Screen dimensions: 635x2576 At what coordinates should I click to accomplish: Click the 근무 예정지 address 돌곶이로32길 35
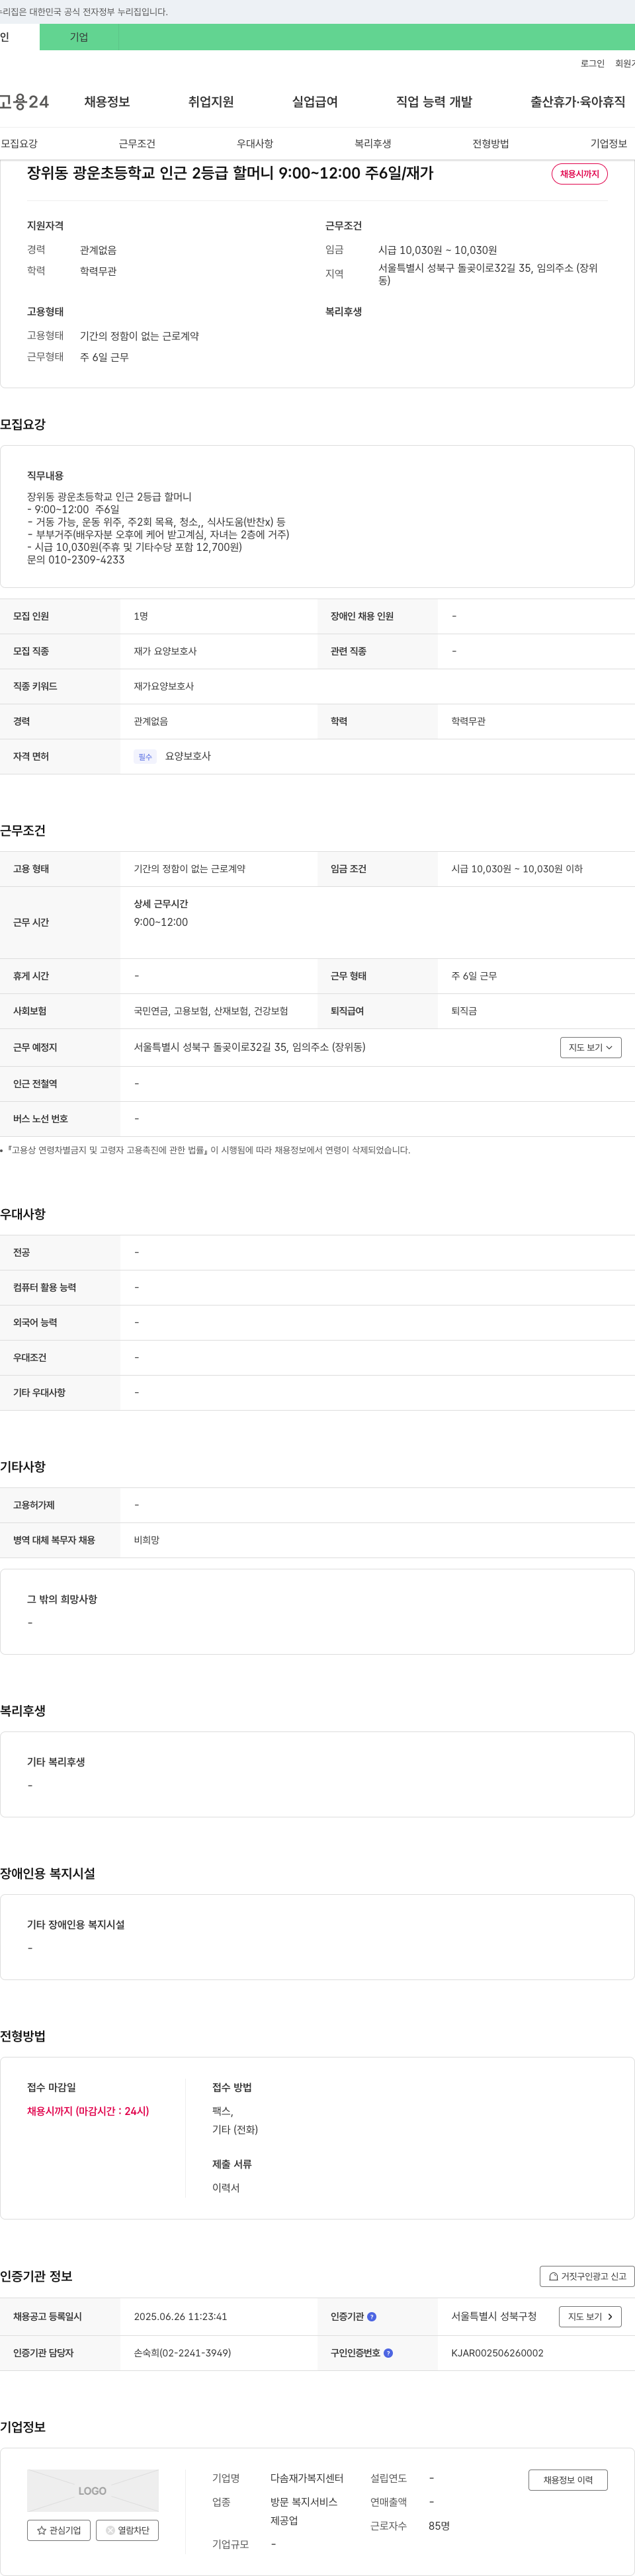coord(250,1047)
